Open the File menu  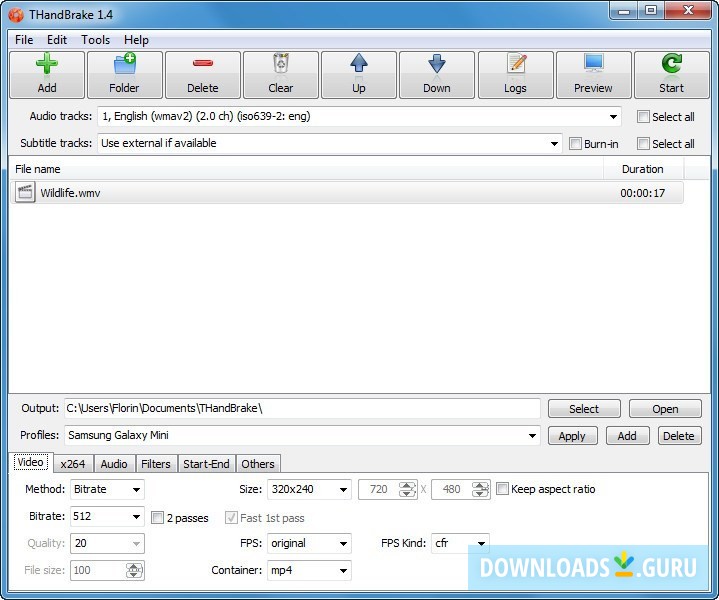click(24, 40)
